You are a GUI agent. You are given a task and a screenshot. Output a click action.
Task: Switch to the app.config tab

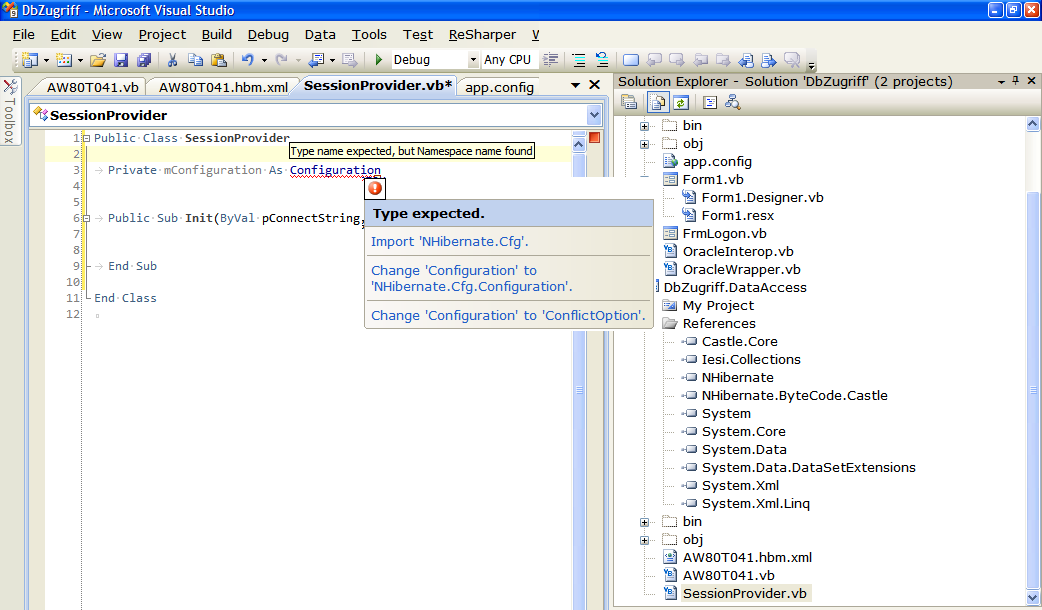499,87
